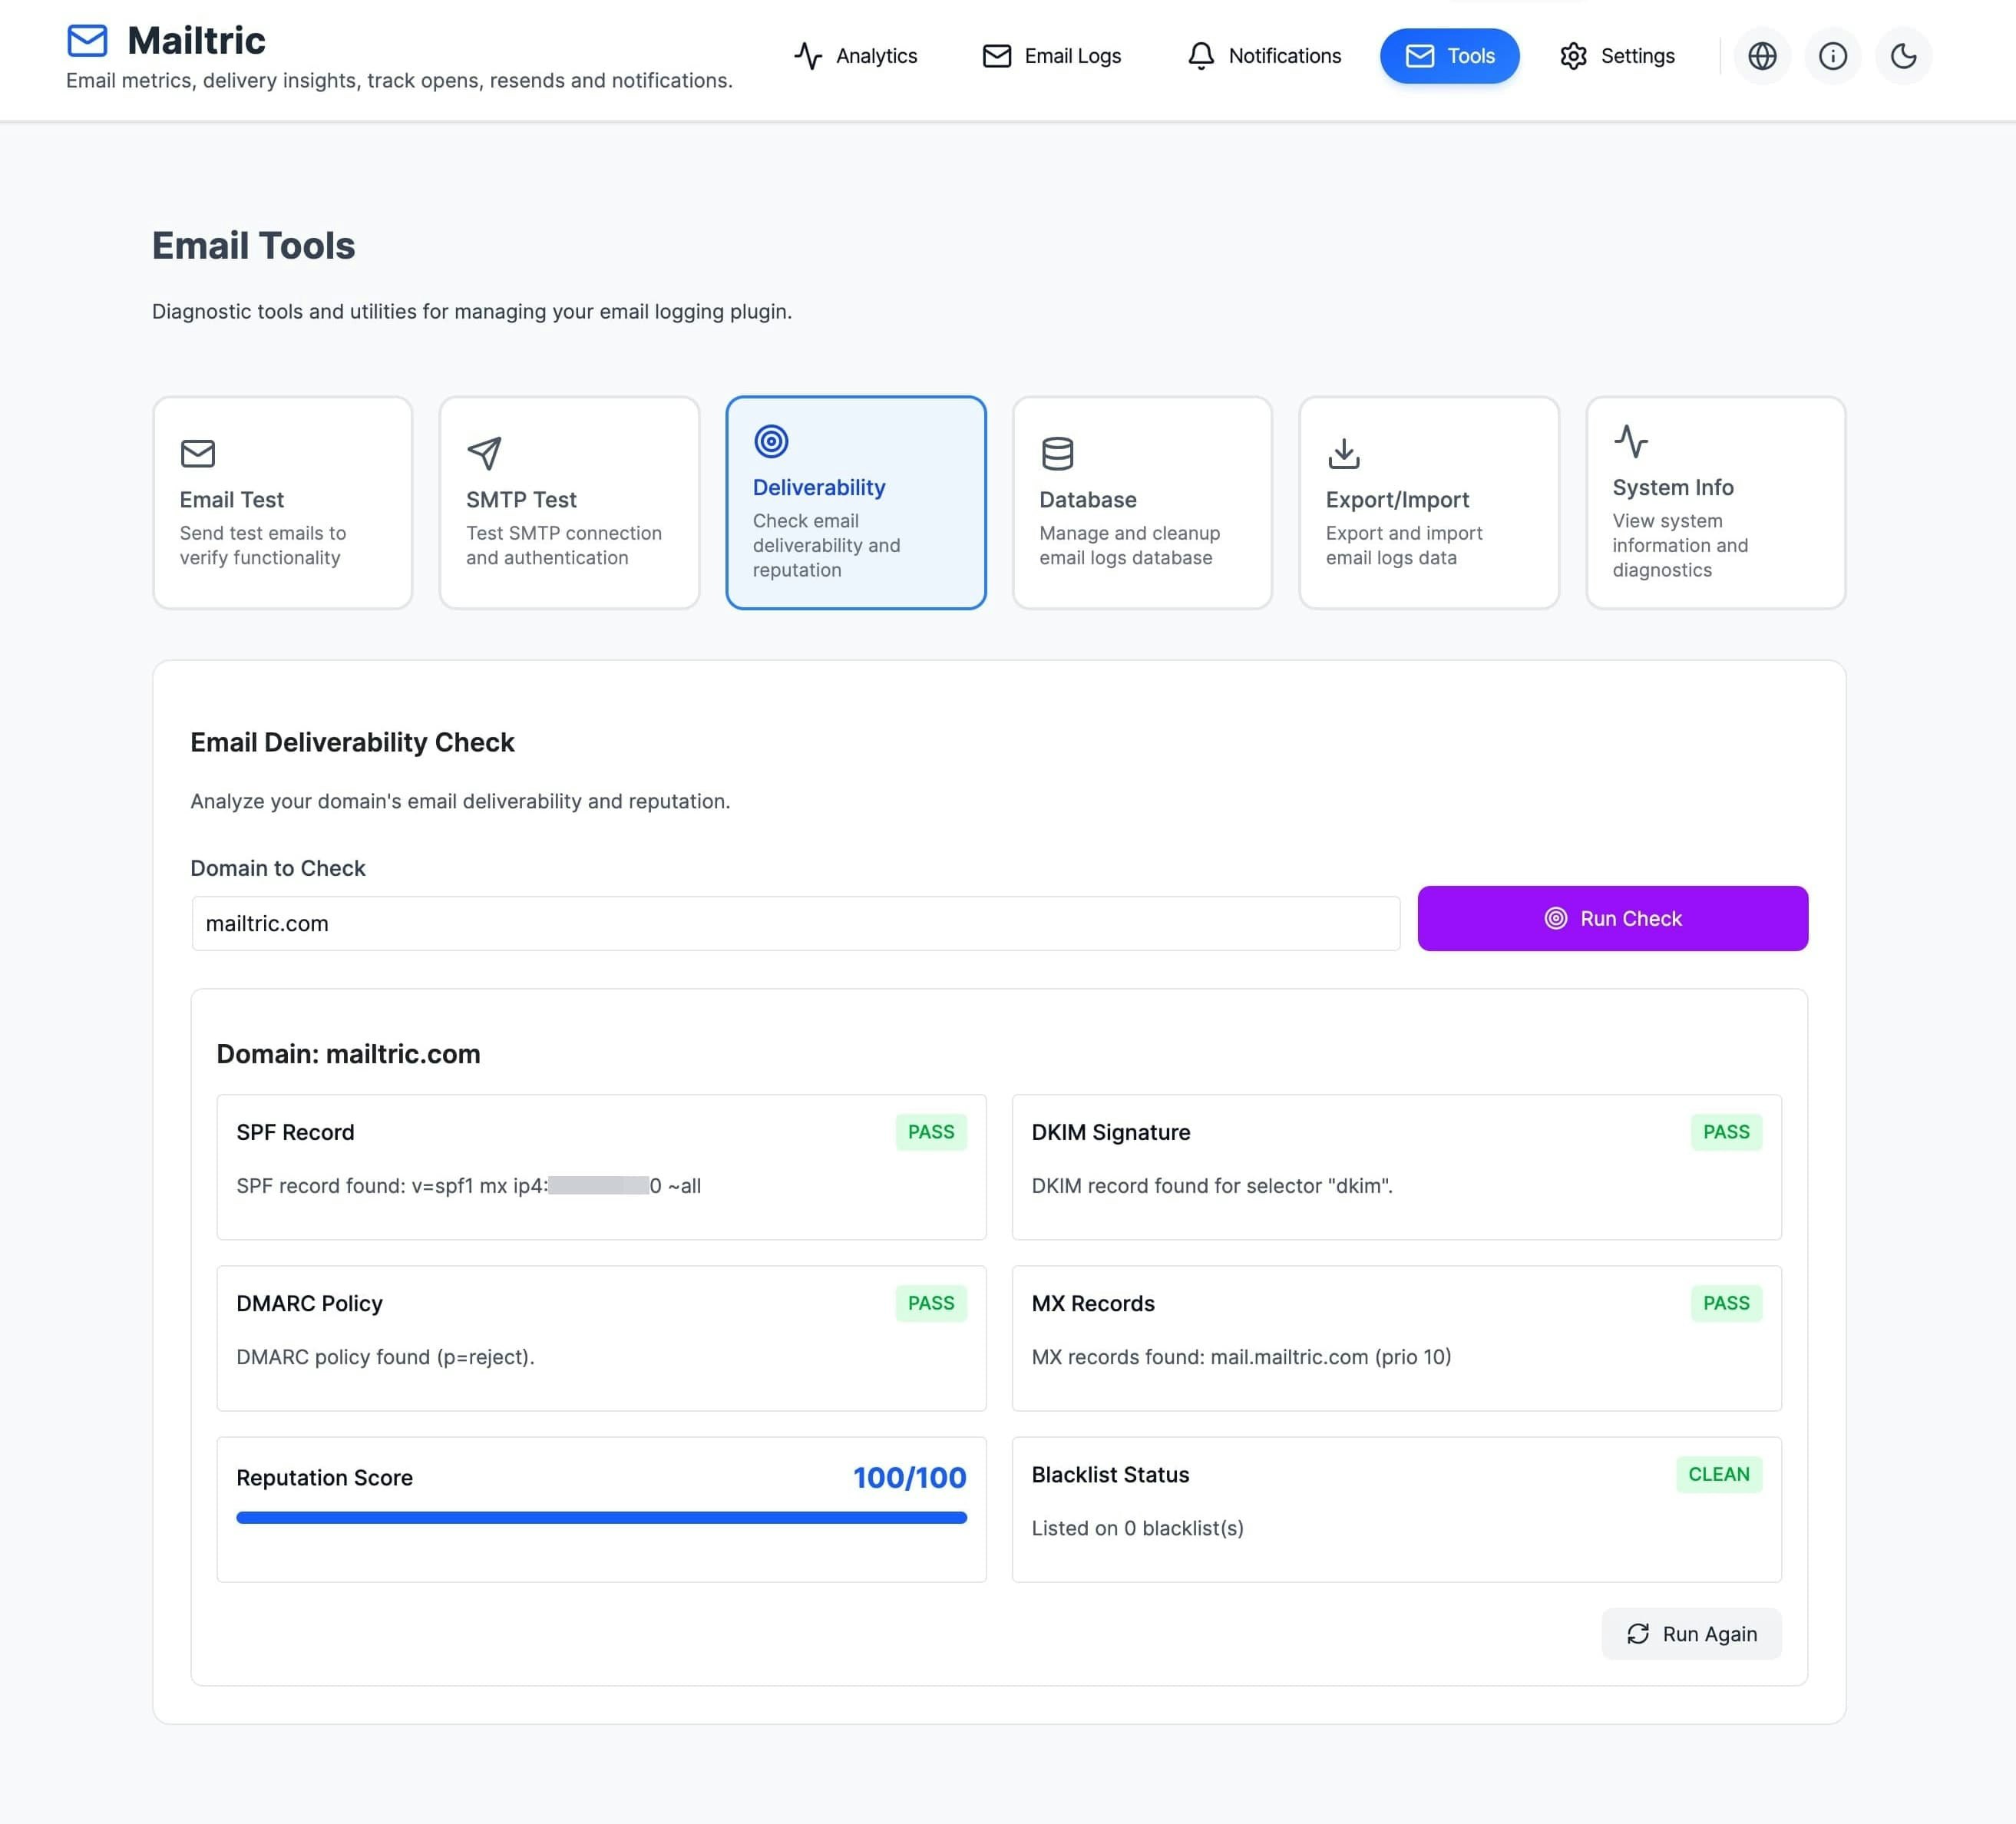Click the Run Again button
This screenshot has height=1824, width=2016.
[1691, 1633]
